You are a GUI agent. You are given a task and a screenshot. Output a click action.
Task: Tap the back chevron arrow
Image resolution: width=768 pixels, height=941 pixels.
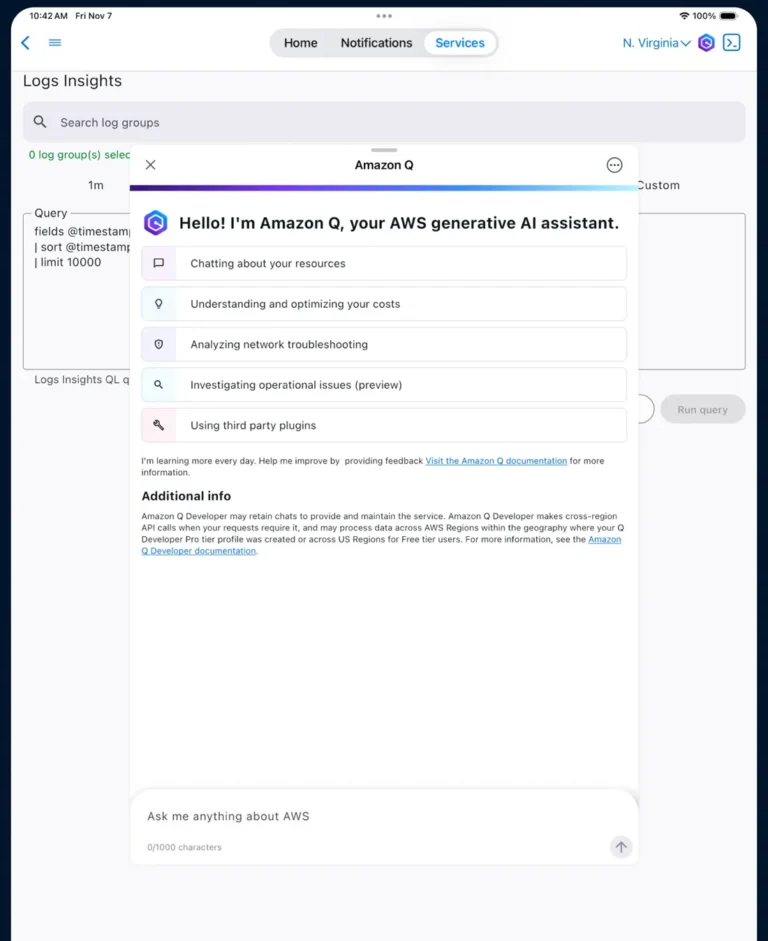(x=25, y=43)
